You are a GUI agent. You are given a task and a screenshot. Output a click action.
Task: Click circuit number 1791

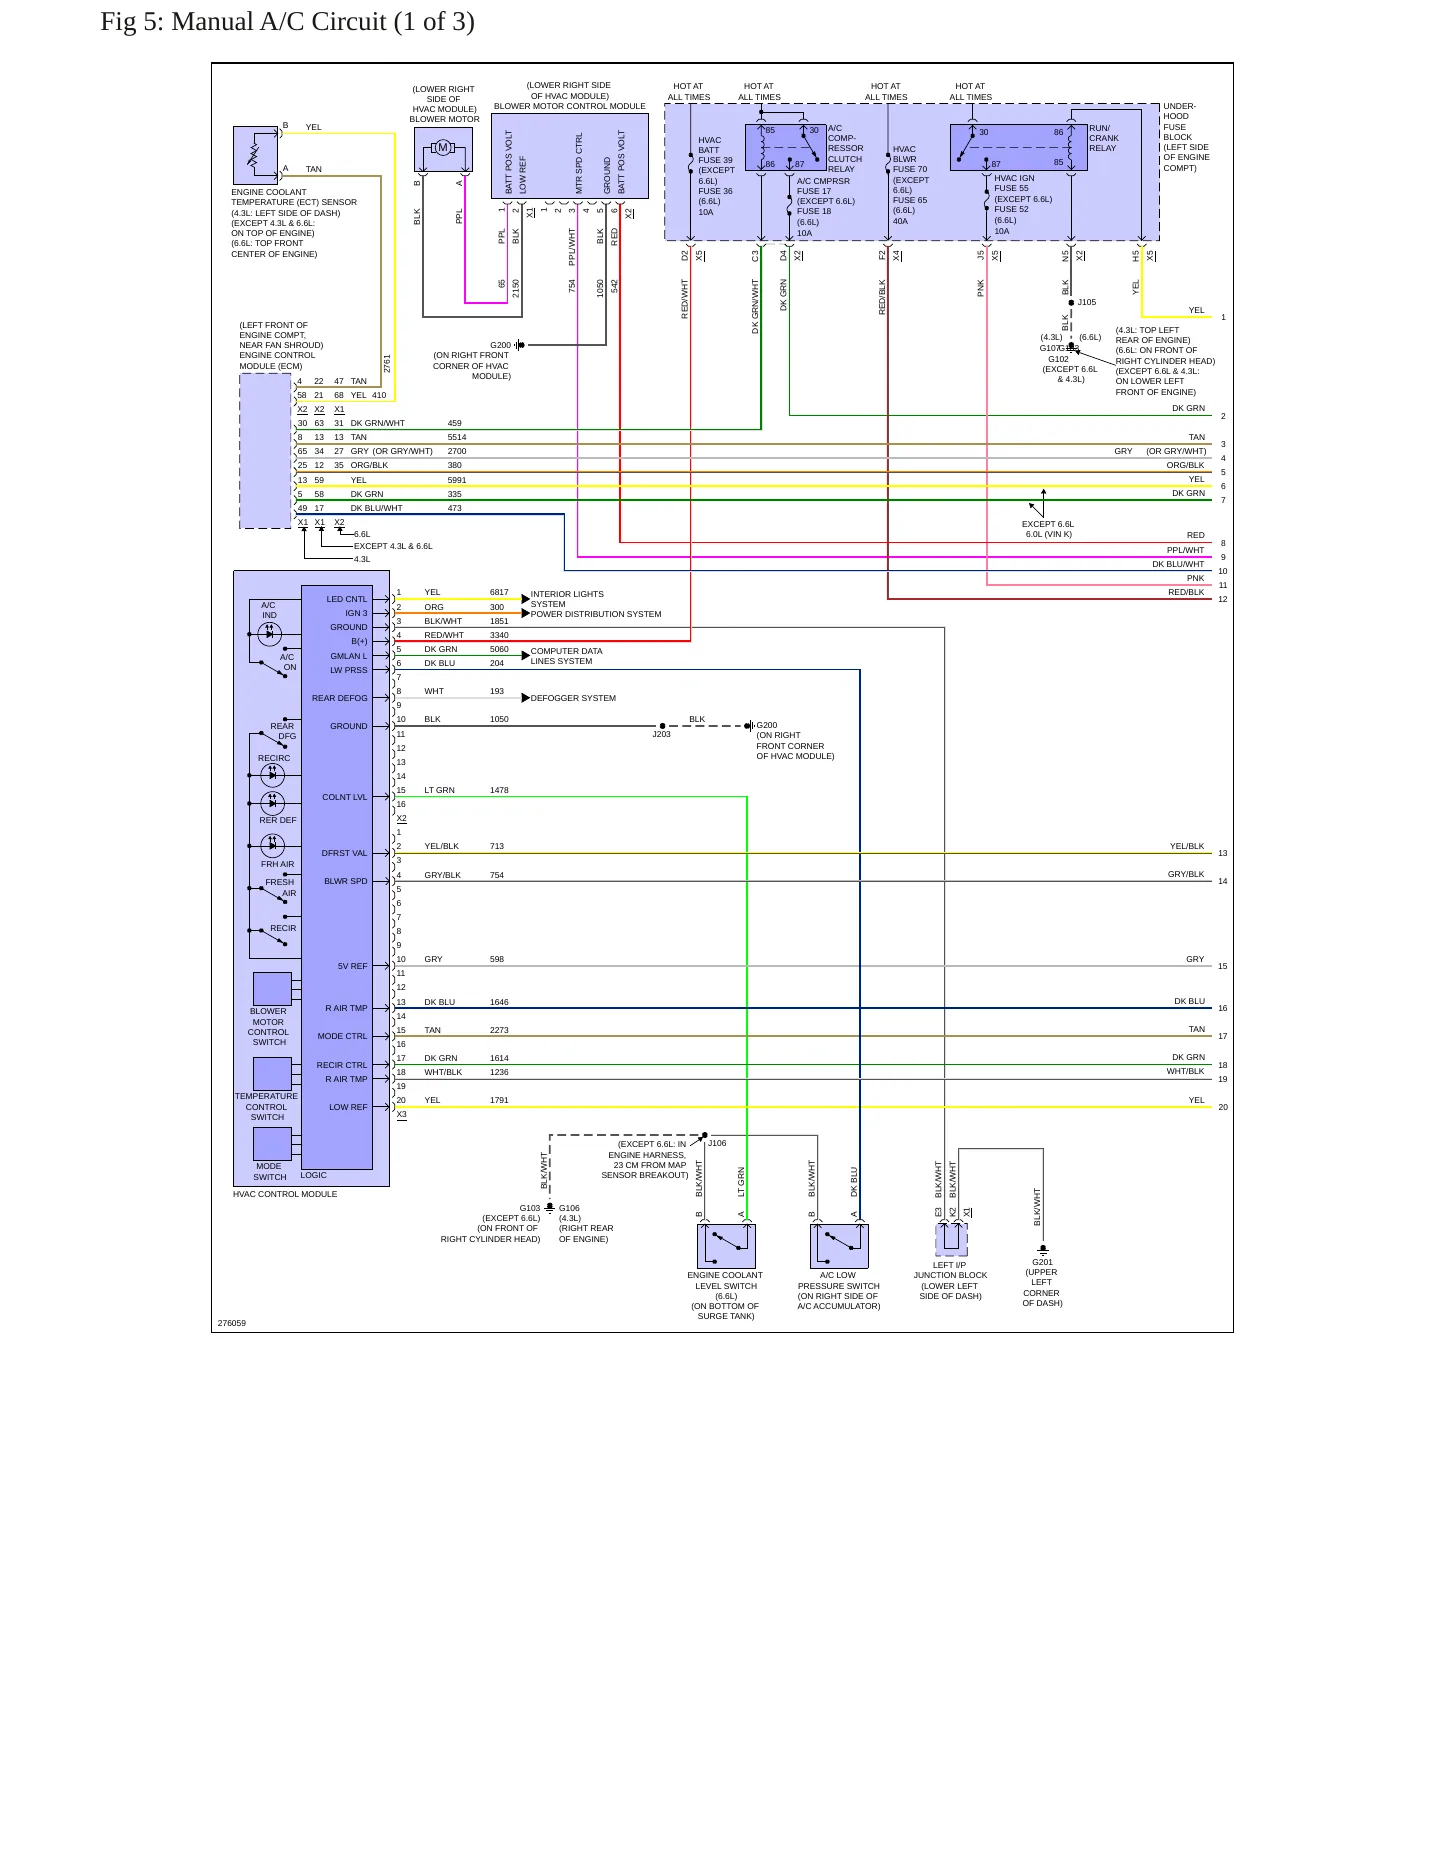(x=499, y=1100)
